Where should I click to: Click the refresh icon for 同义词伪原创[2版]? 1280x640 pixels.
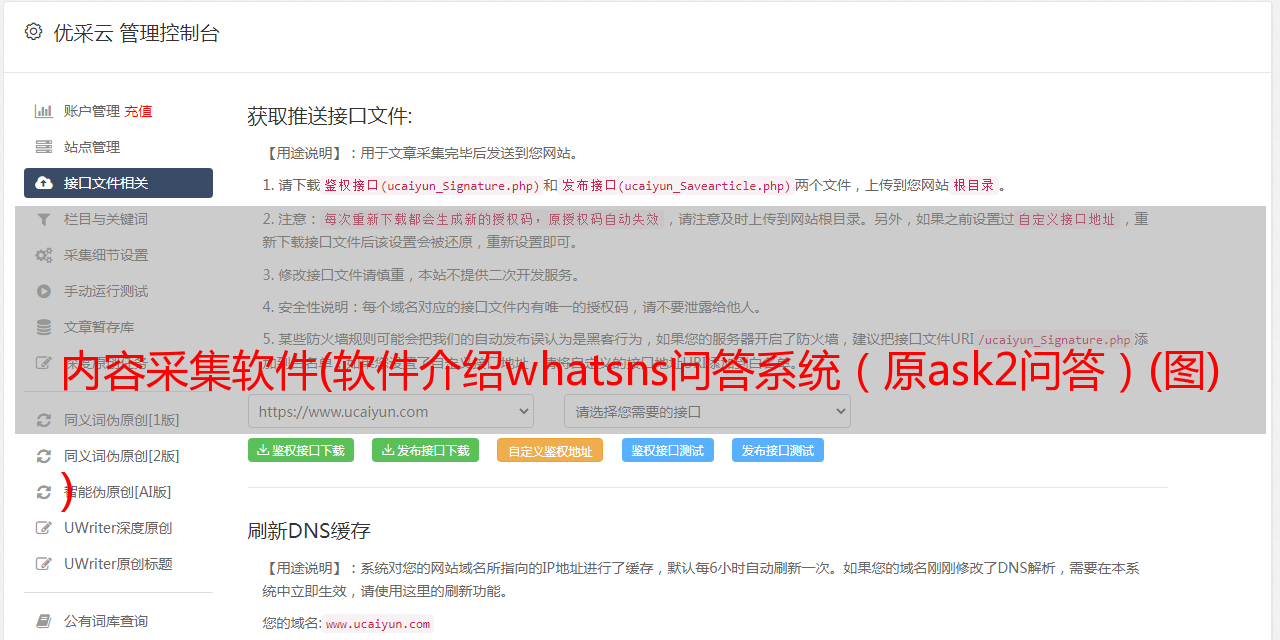point(44,456)
